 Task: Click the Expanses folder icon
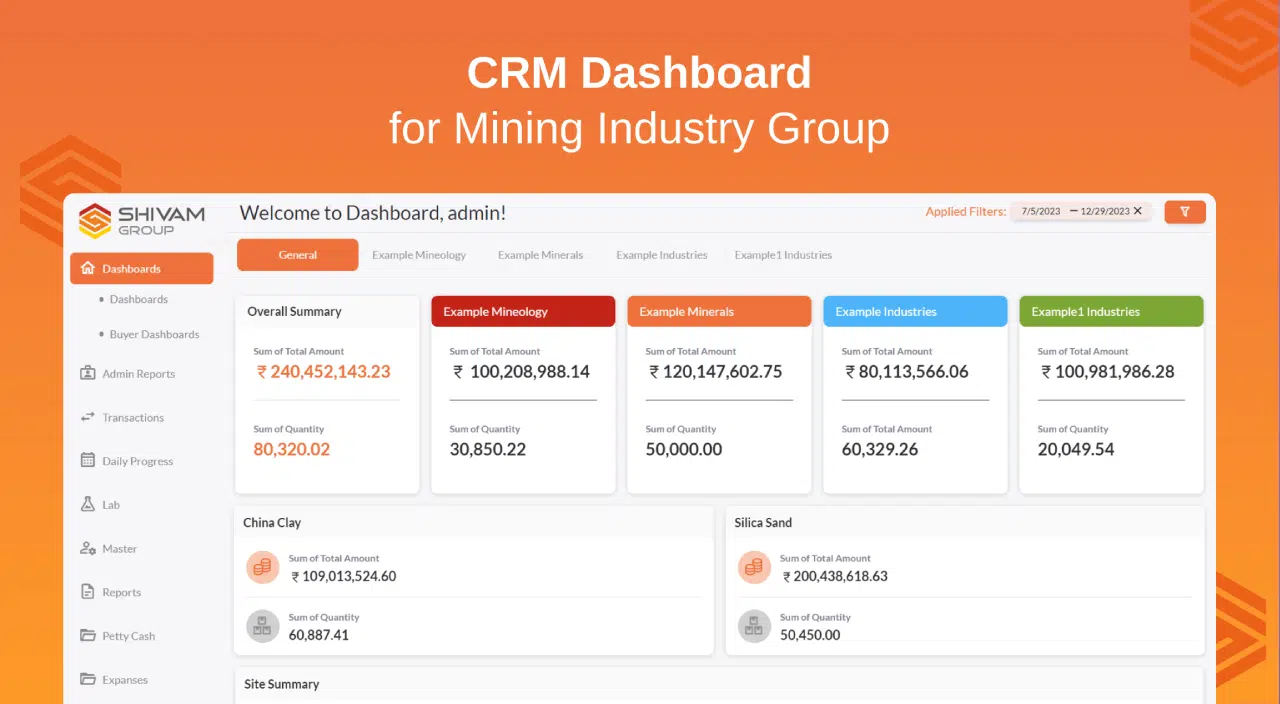click(88, 679)
